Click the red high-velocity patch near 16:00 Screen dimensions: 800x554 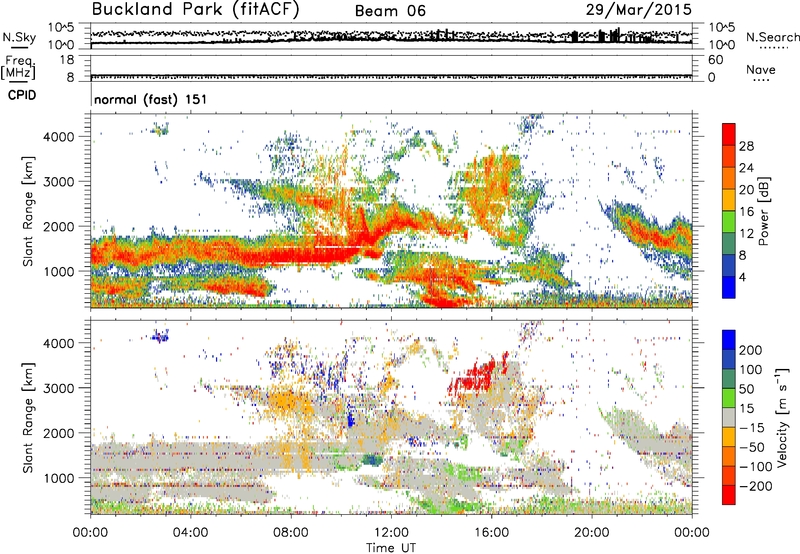click(x=474, y=376)
